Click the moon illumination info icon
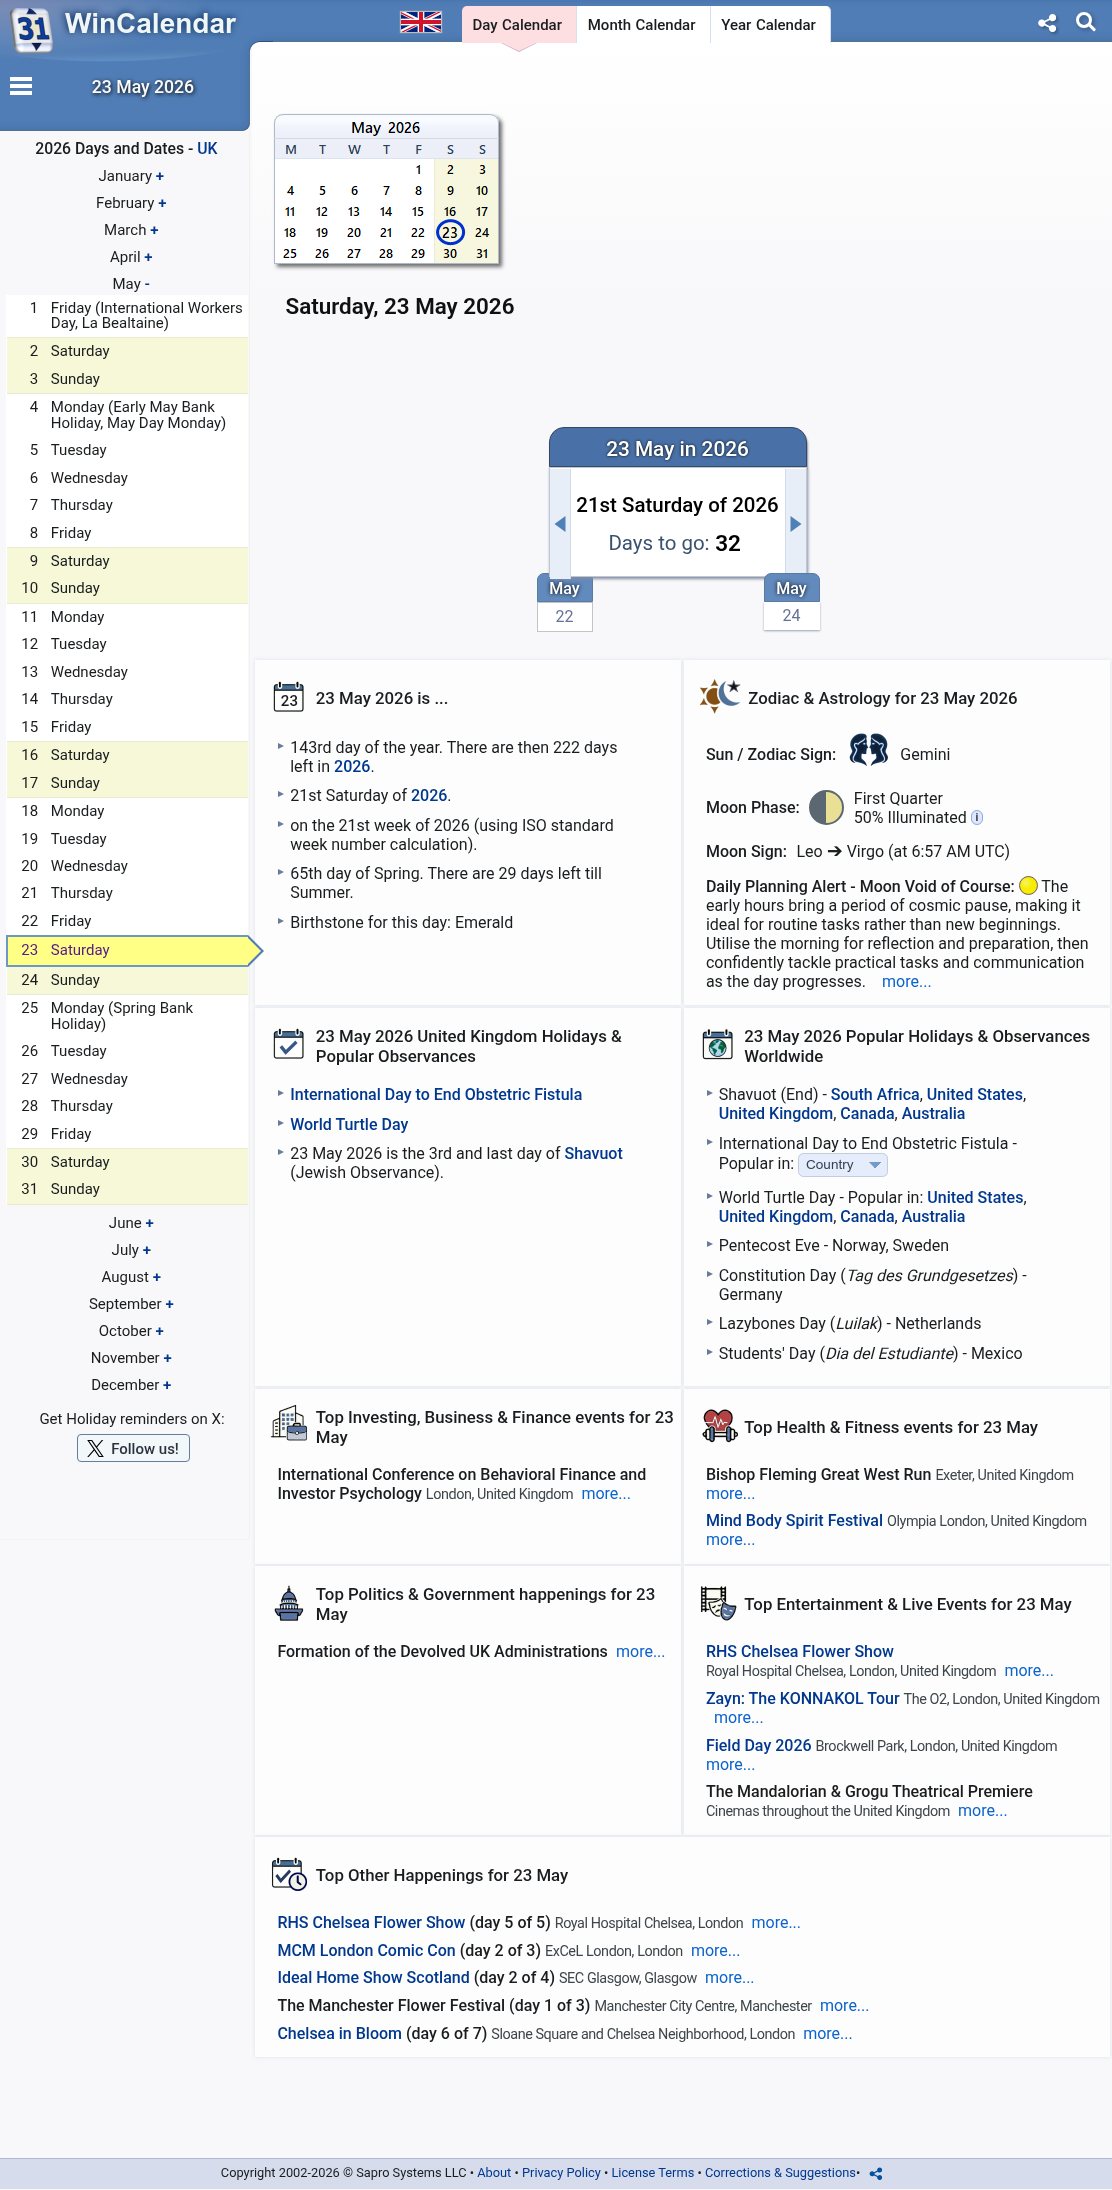The height and width of the screenshot is (2190, 1112). [977, 818]
